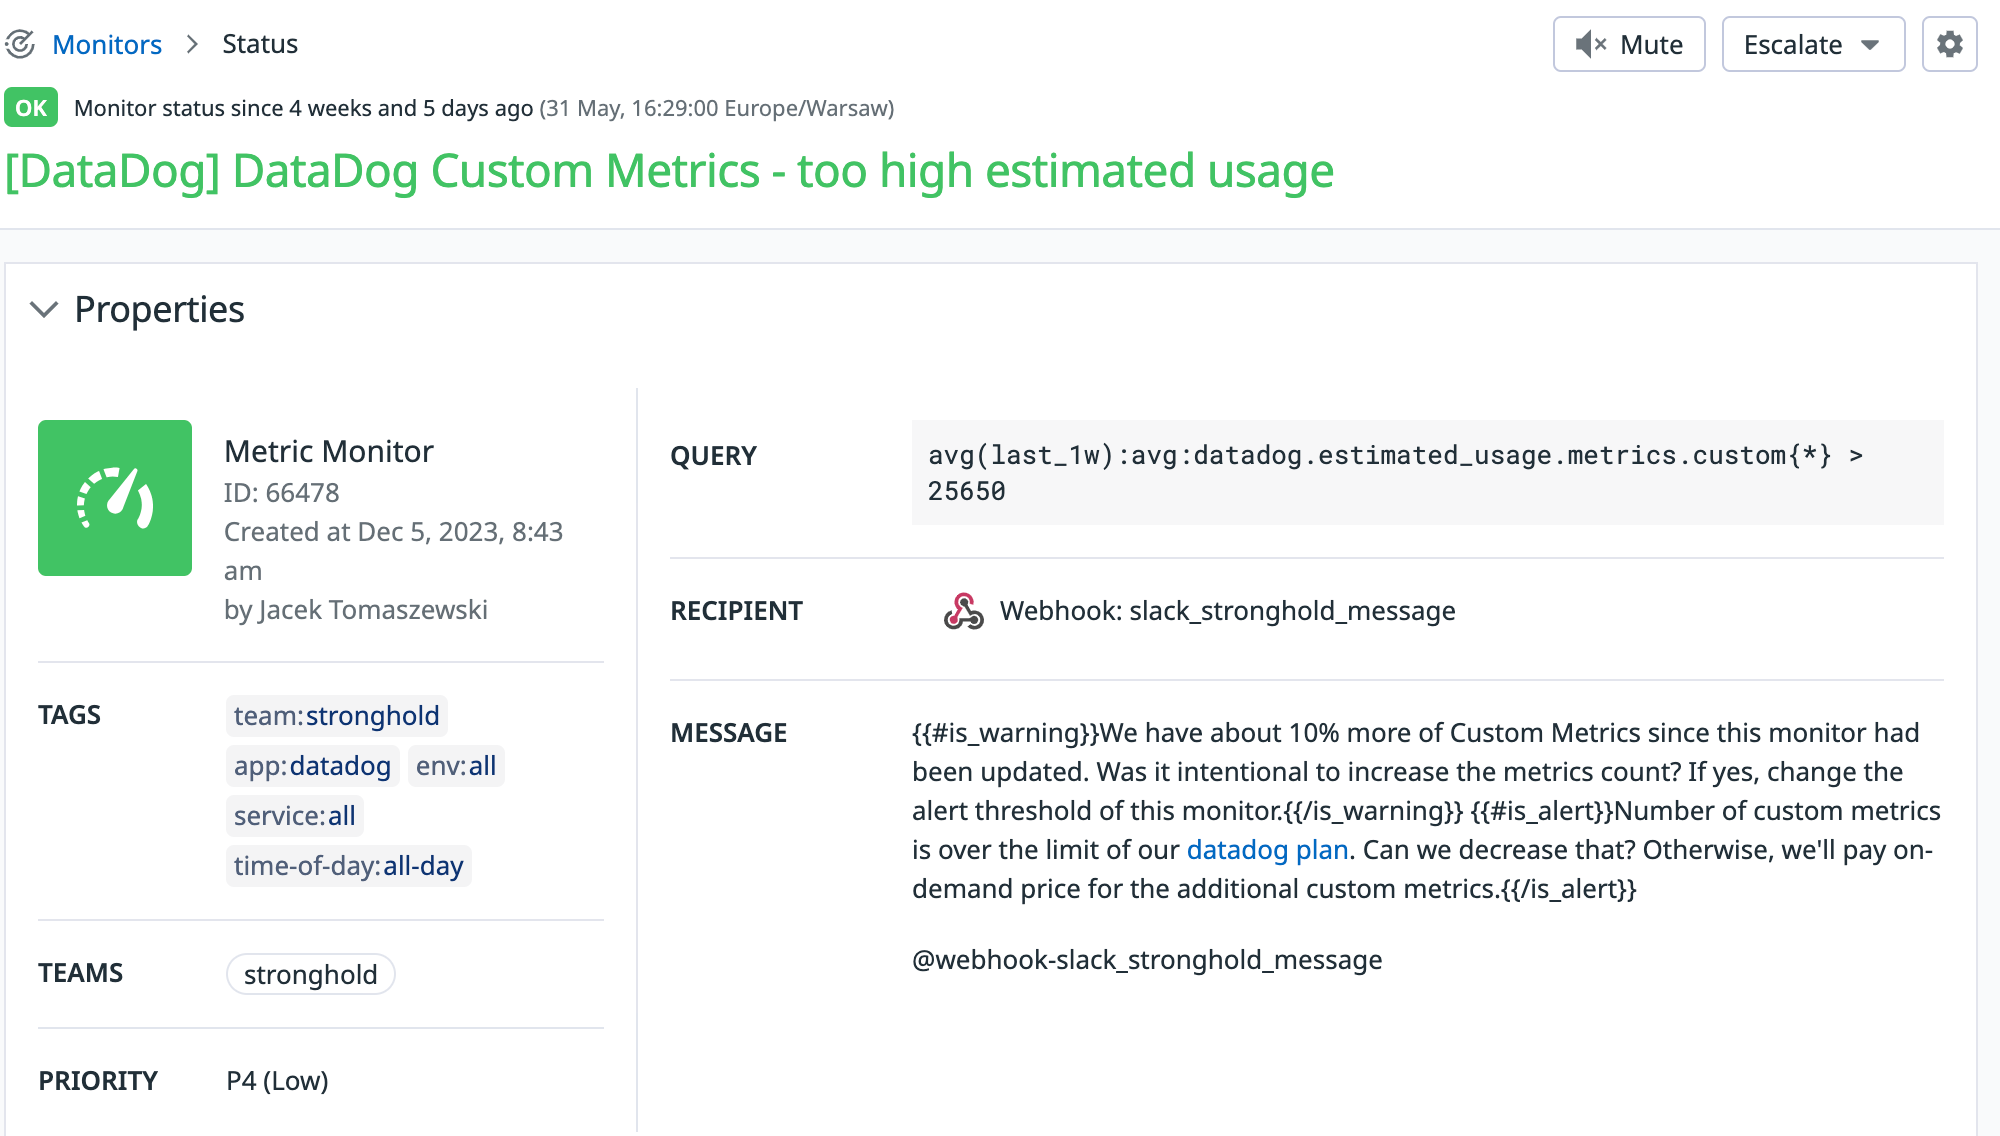Select the service:all tag
This screenshot has width=2000, height=1136.
295,816
